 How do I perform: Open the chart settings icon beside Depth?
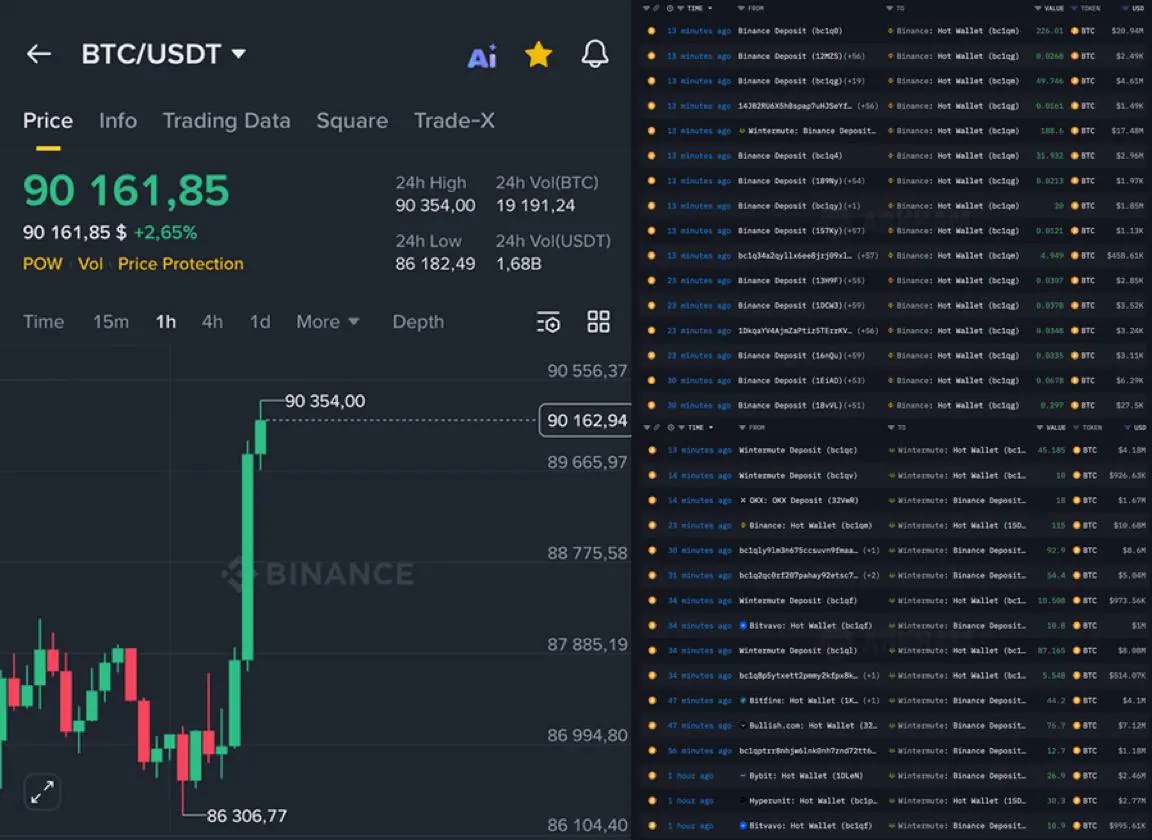click(549, 322)
